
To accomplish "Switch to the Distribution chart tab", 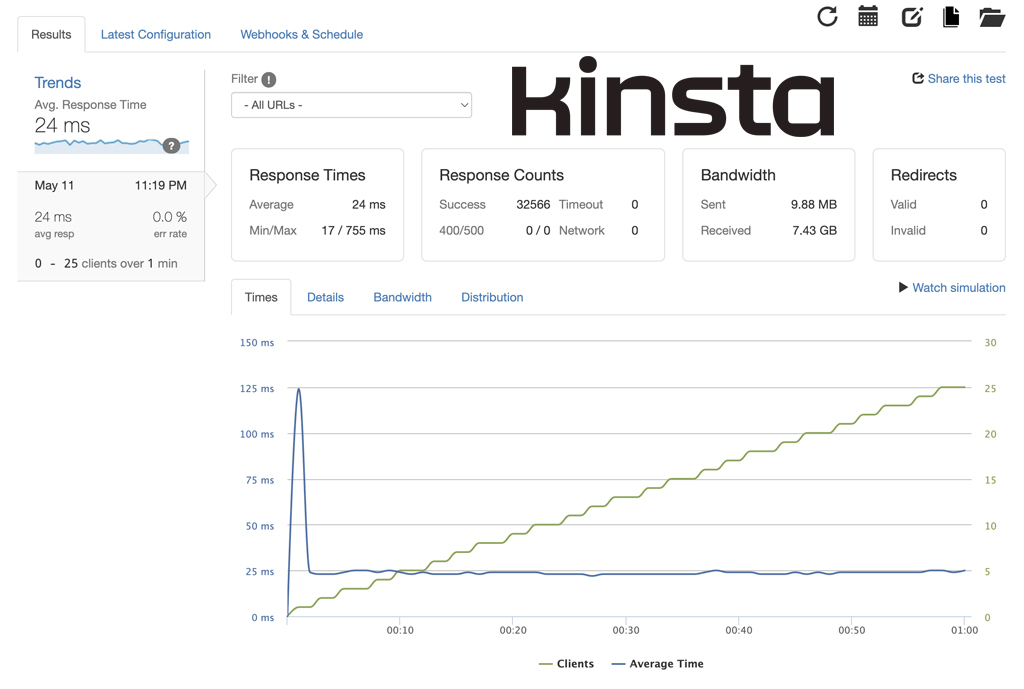I will pos(492,297).
